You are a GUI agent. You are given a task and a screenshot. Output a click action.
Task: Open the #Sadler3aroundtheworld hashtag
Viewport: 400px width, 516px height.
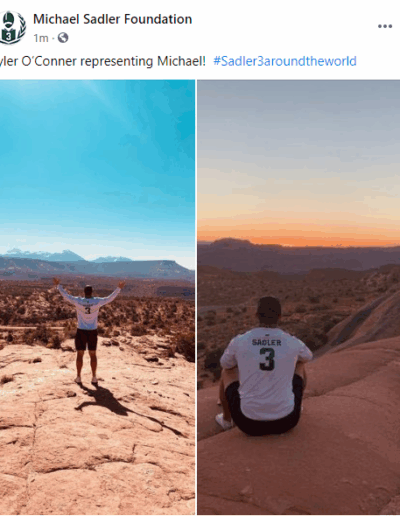point(285,61)
